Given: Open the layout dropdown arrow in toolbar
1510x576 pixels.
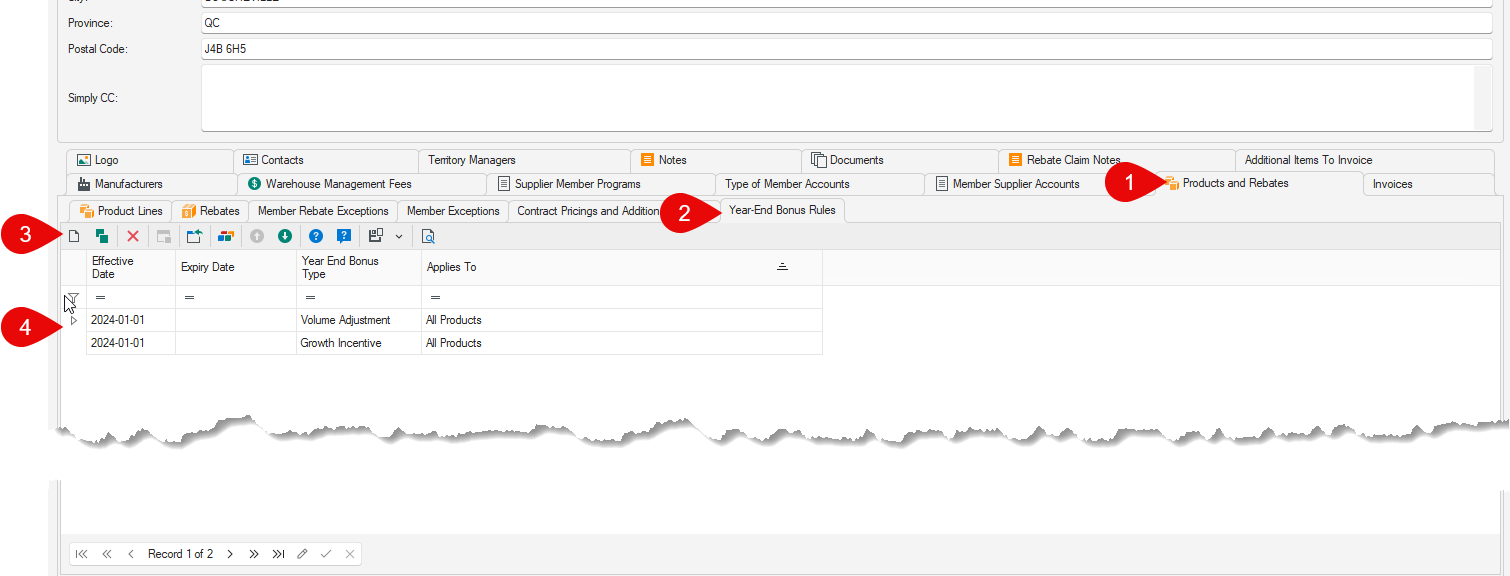Looking at the screenshot, I should (399, 236).
